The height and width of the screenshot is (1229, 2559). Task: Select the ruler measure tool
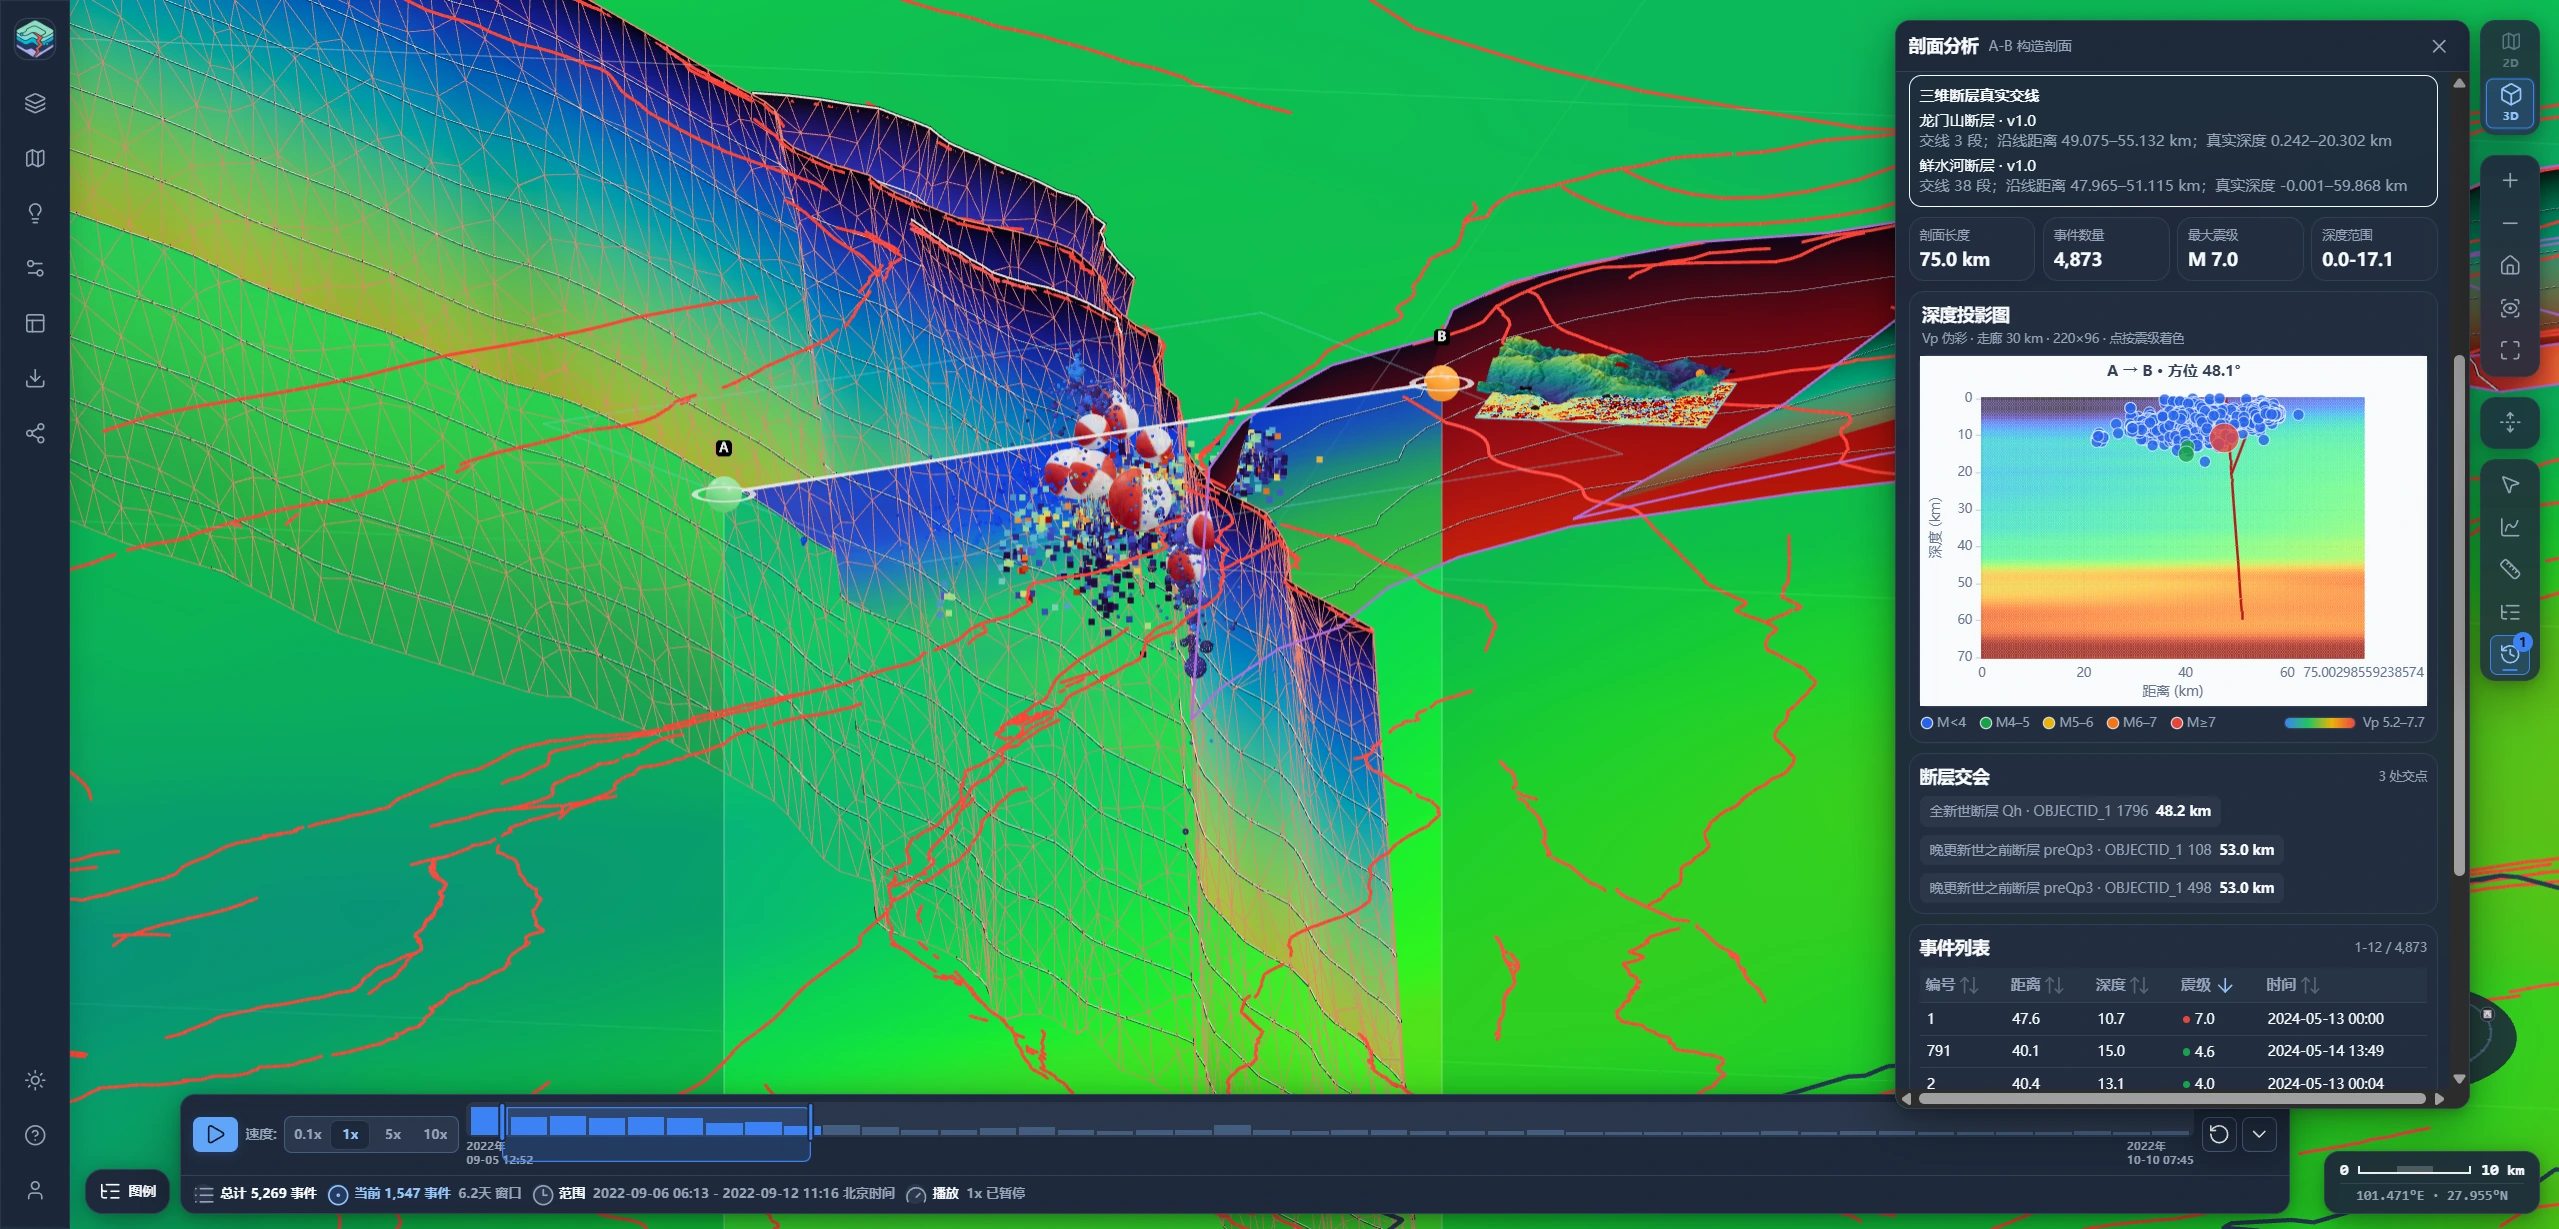tap(2510, 569)
